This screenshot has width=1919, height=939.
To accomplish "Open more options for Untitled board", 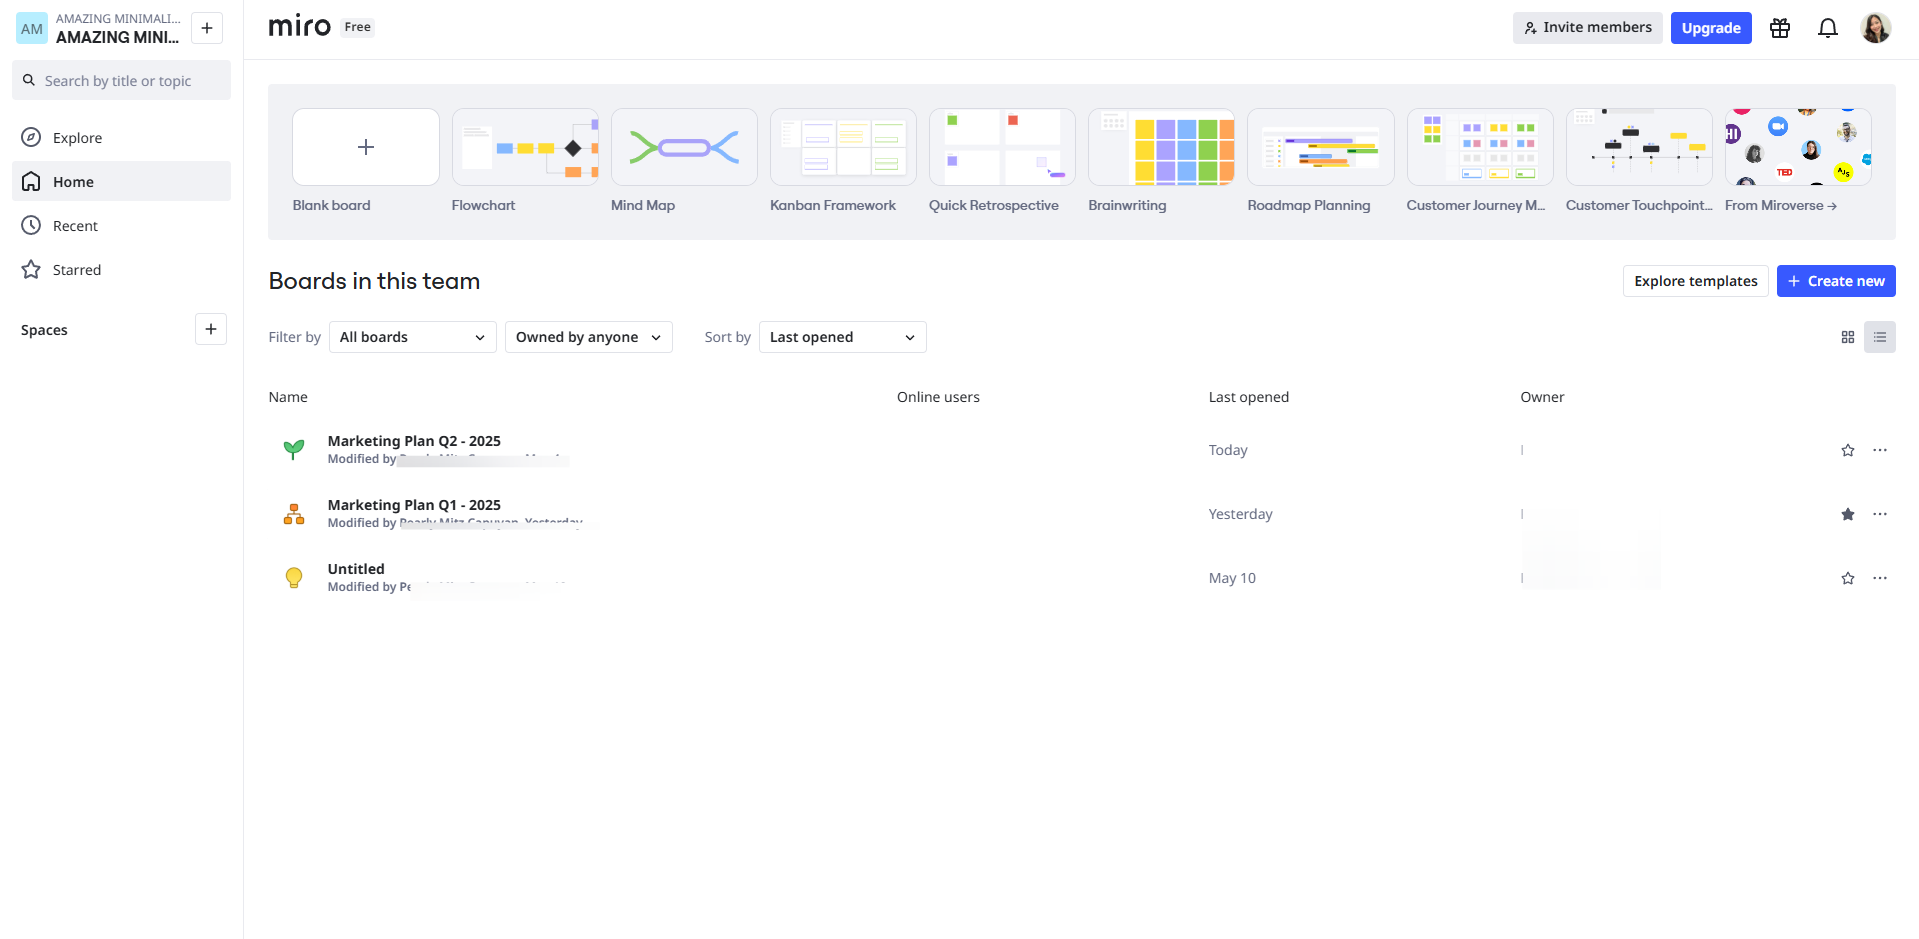I will [x=1879, y=578].
